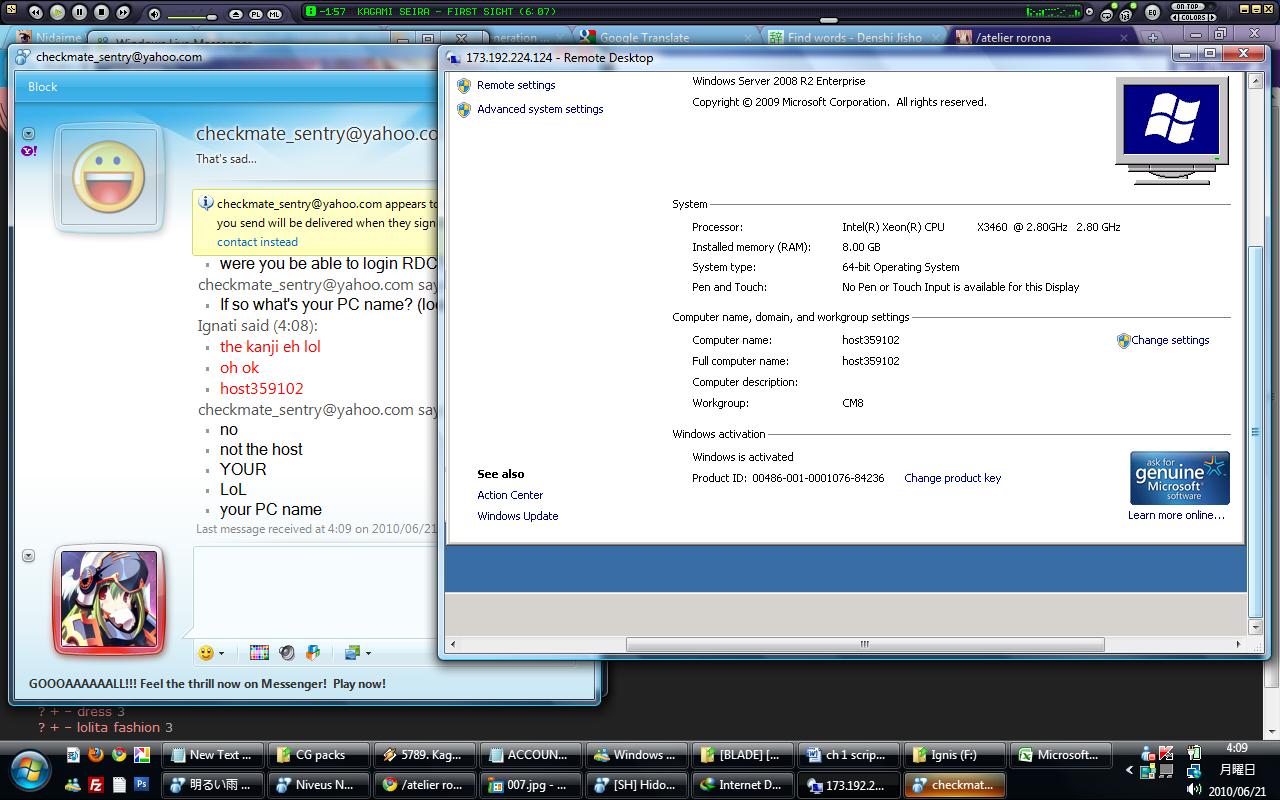Click the previous track button in music player
Screen dimensions: 1280x800
(x=35, y=12)
